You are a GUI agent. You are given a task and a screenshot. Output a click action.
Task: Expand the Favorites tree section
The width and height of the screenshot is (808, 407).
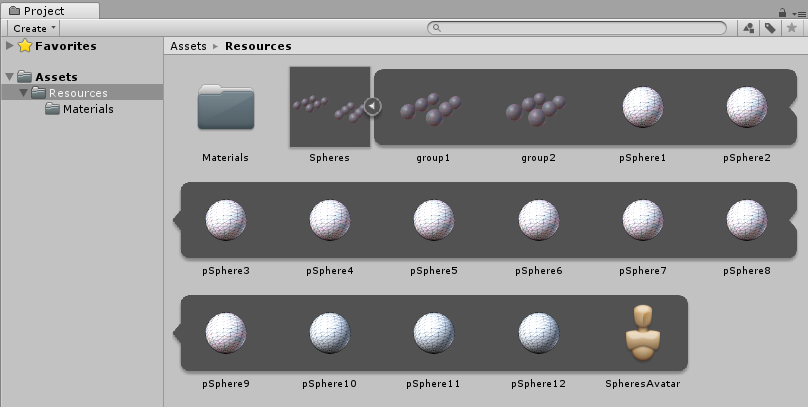pyautogui.click(x=10, y=46)
